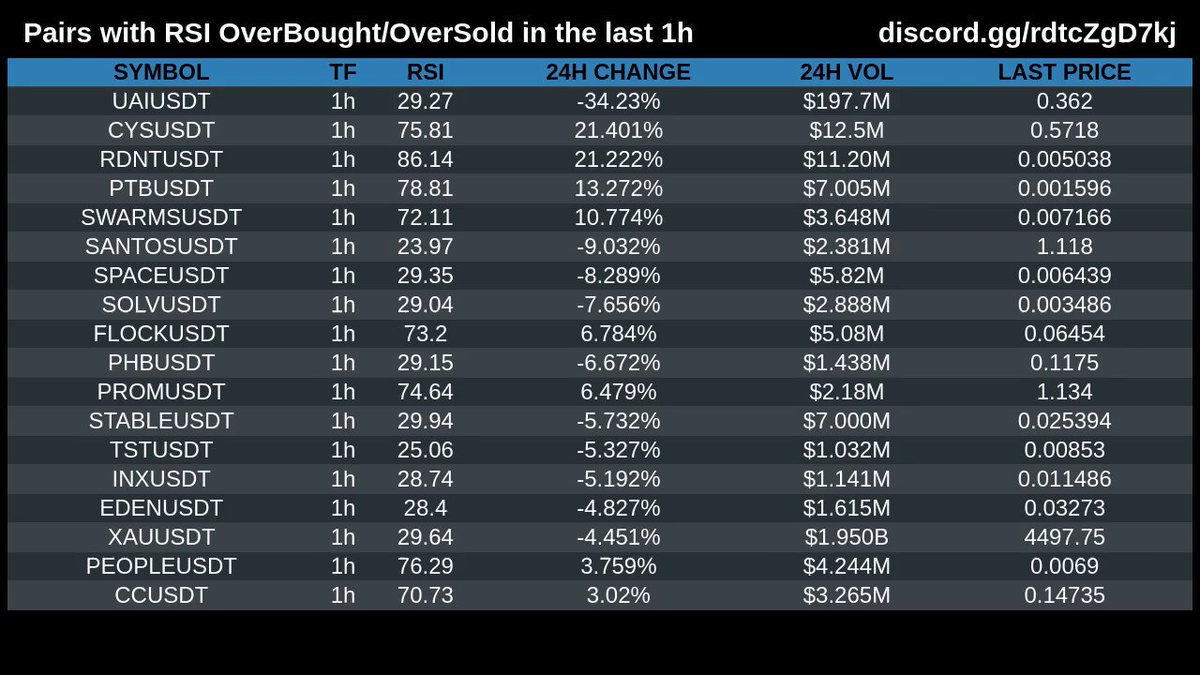Screen dimensions: 1200x675
Task: Click the table title heading text
Action: [x=358, y=34]
